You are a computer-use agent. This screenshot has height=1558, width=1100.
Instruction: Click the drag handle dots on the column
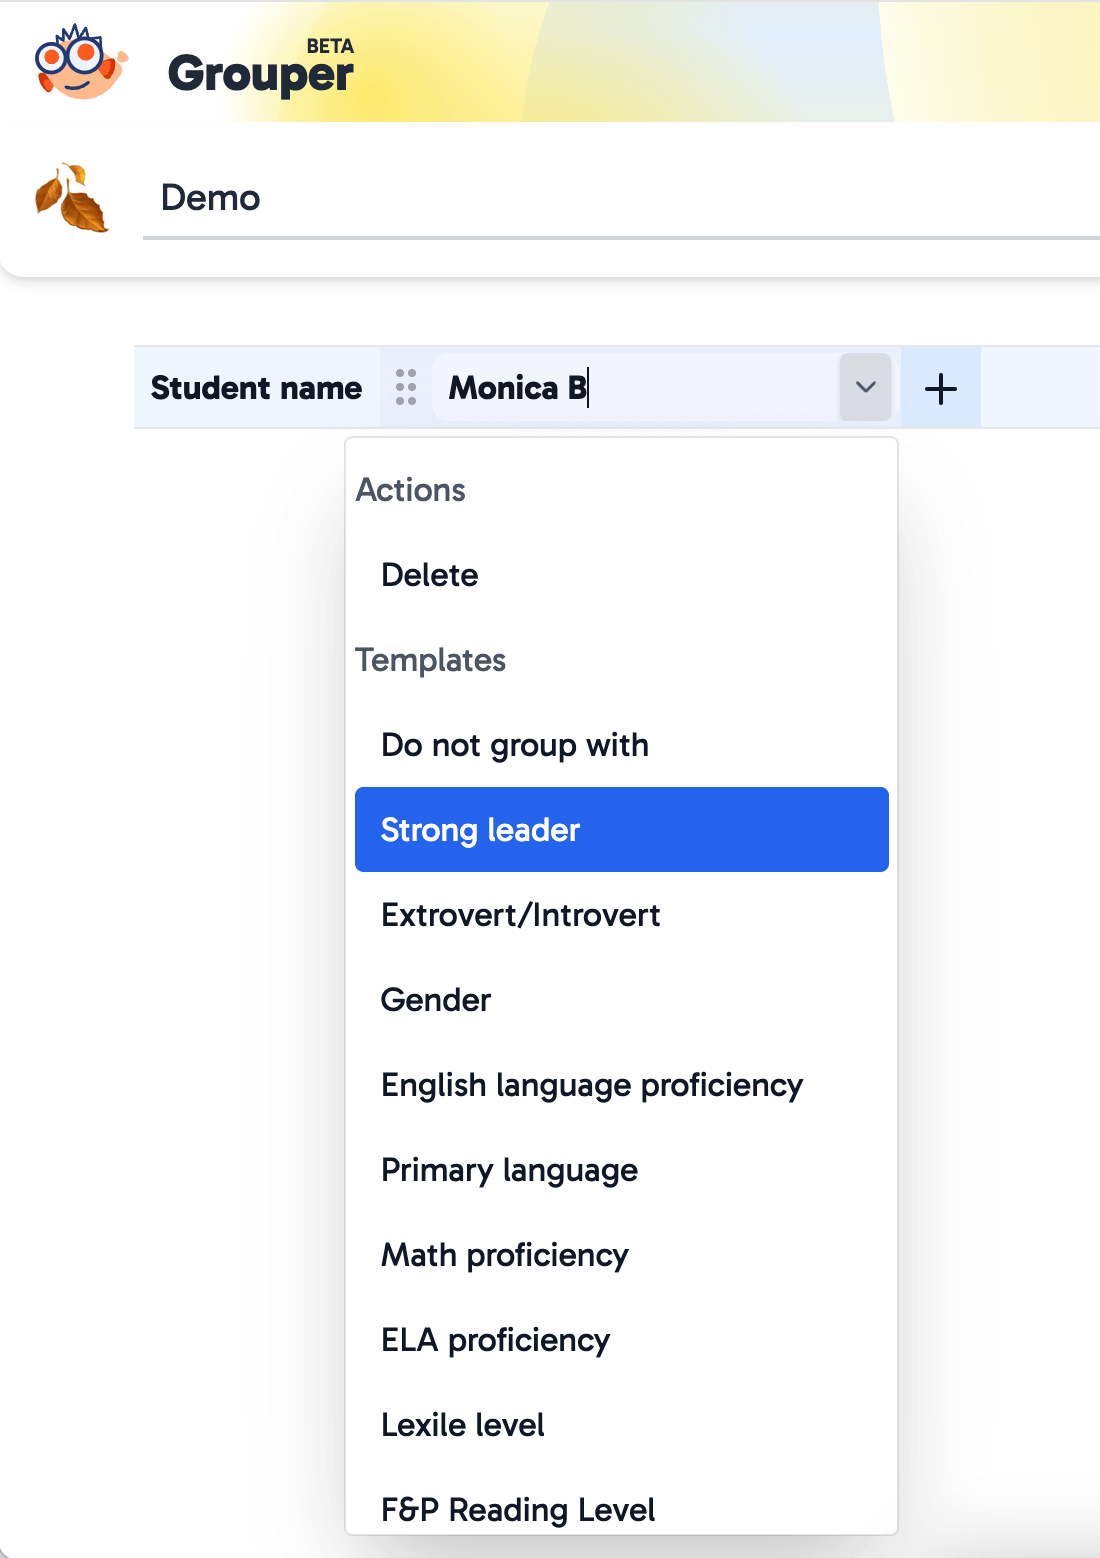point(406,388)
